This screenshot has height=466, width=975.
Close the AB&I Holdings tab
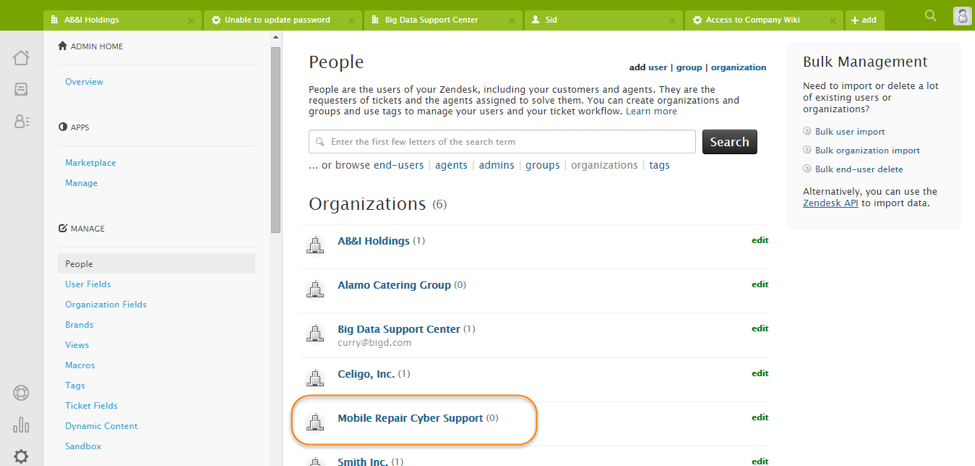(191, 20)
